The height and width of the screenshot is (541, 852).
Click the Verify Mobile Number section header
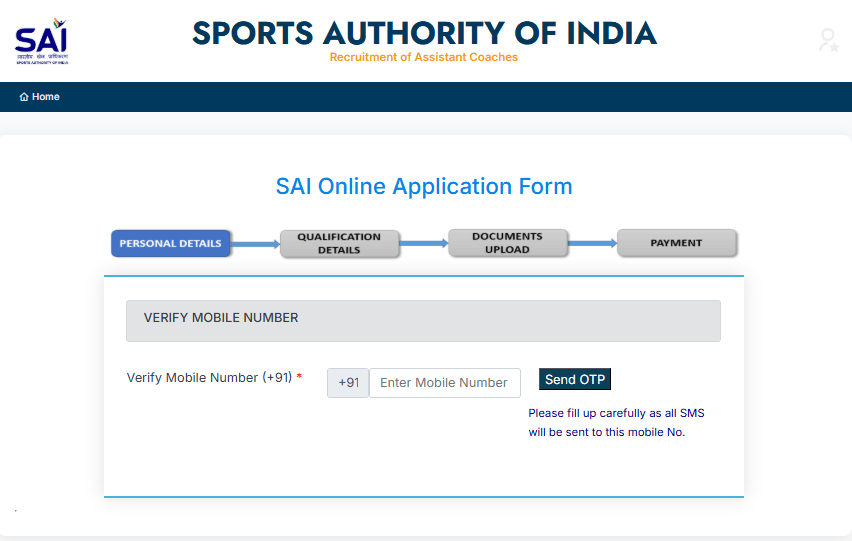[x=423, y=321]
